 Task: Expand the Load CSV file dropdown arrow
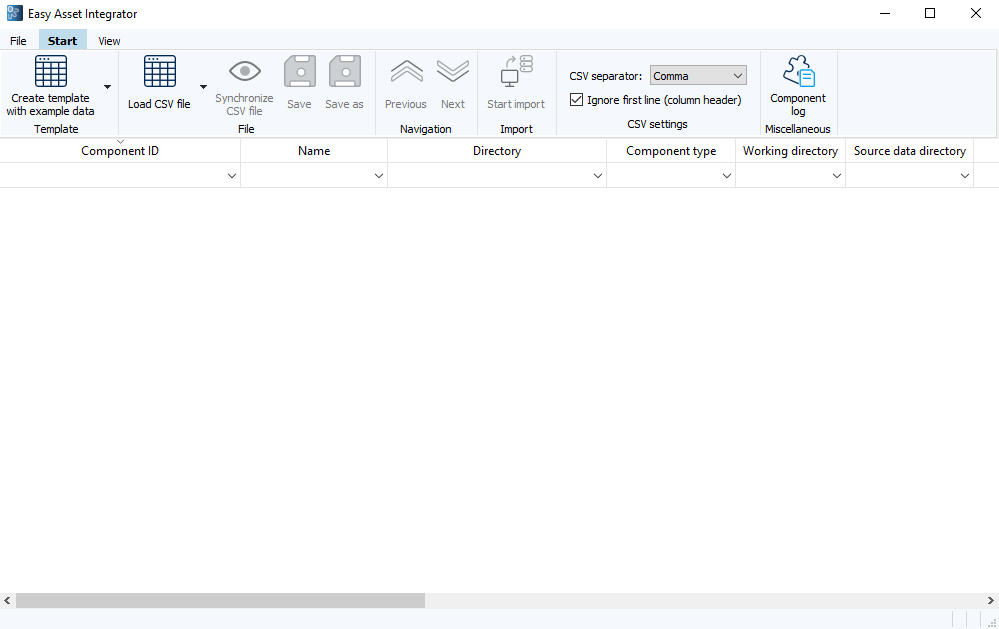205,88
